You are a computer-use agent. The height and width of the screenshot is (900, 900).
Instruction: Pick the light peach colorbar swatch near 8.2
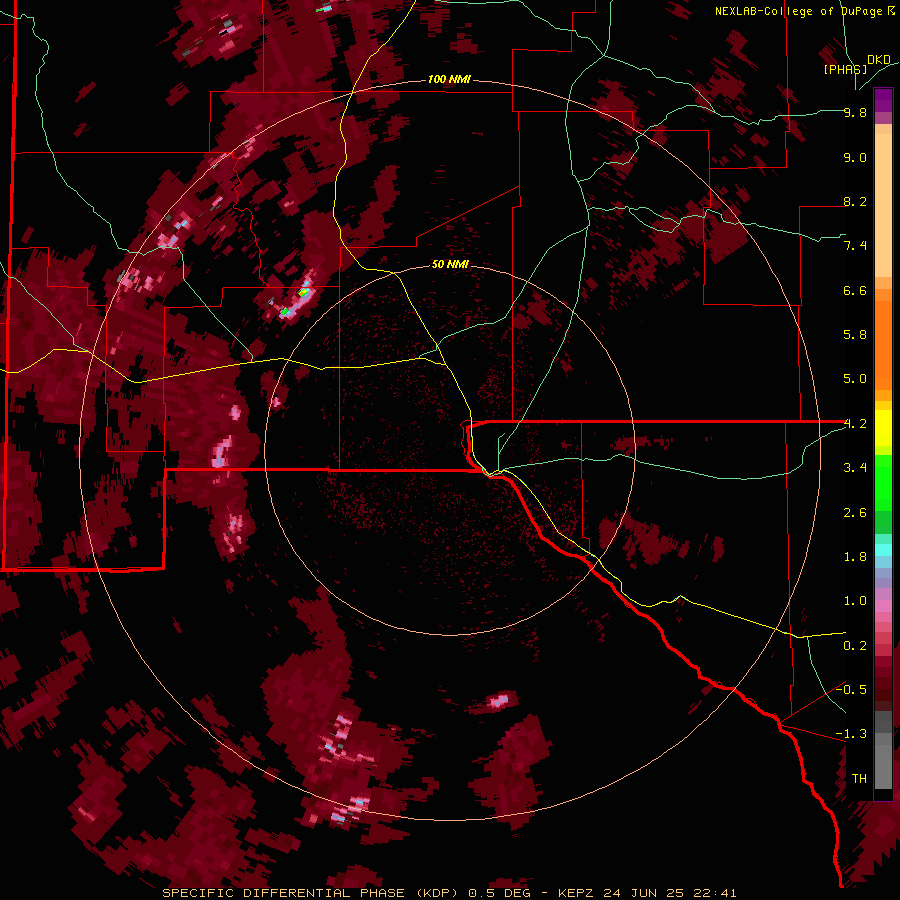point(883,205)
